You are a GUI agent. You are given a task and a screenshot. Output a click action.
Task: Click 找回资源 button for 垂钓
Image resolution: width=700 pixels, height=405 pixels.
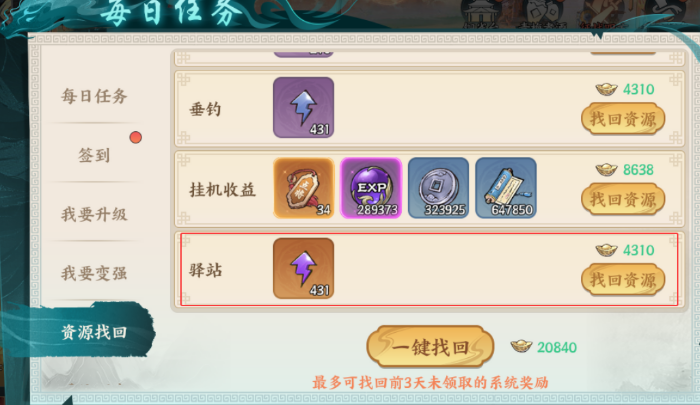(x=623, y=119)
